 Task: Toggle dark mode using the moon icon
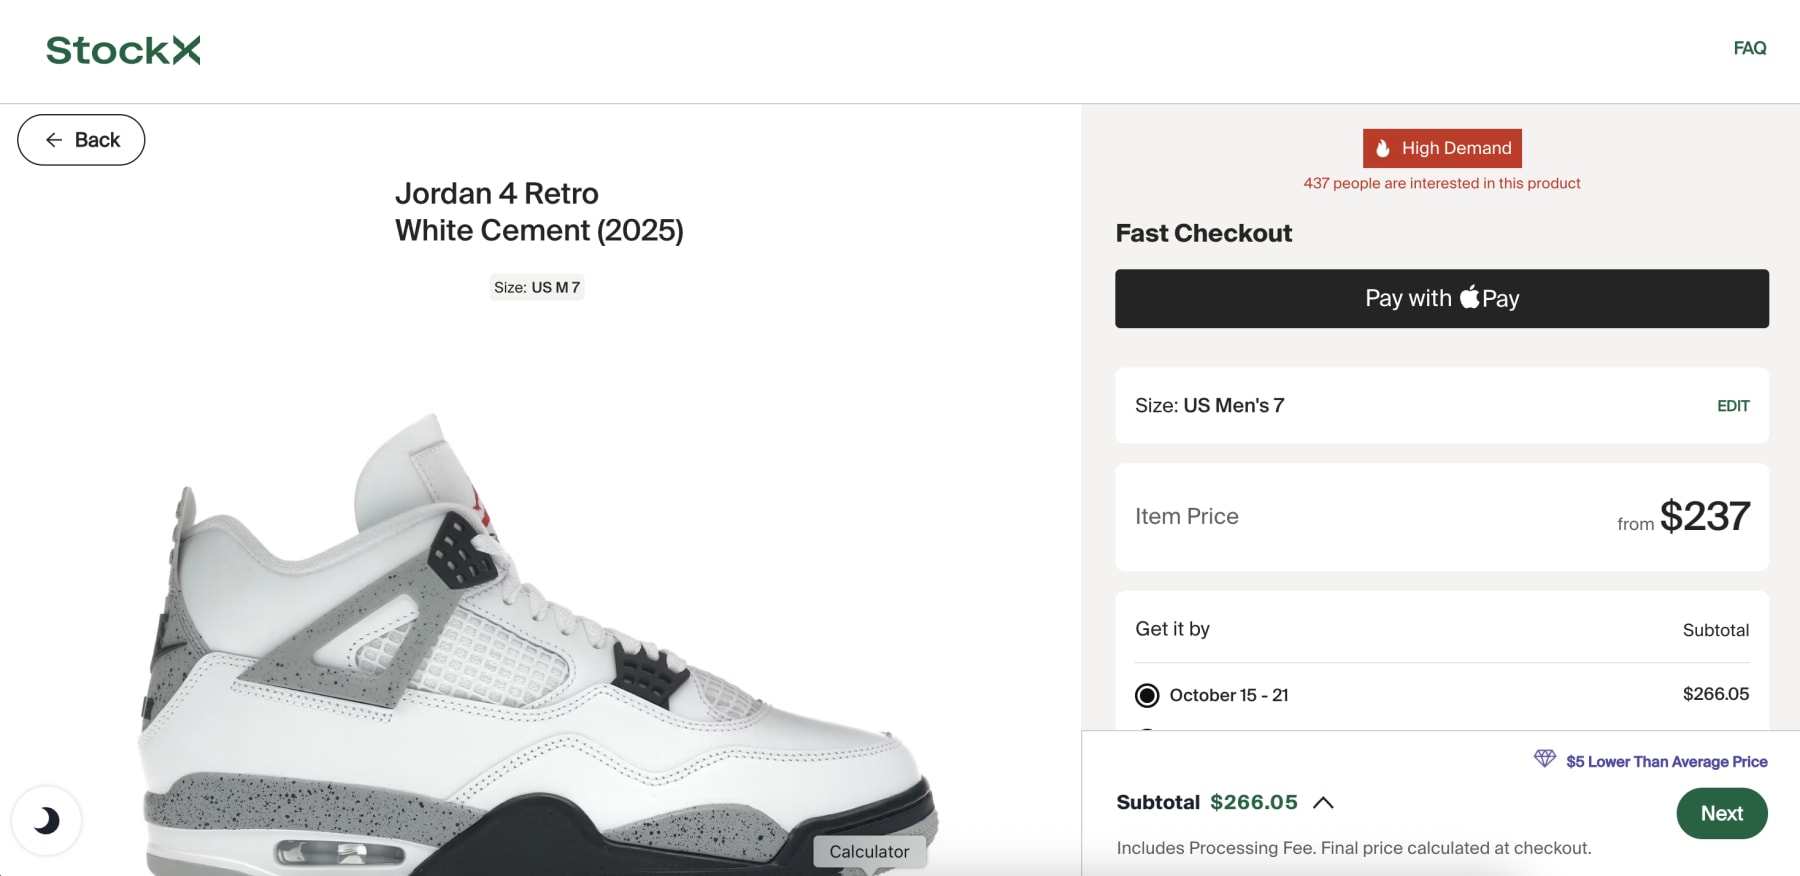47,820
